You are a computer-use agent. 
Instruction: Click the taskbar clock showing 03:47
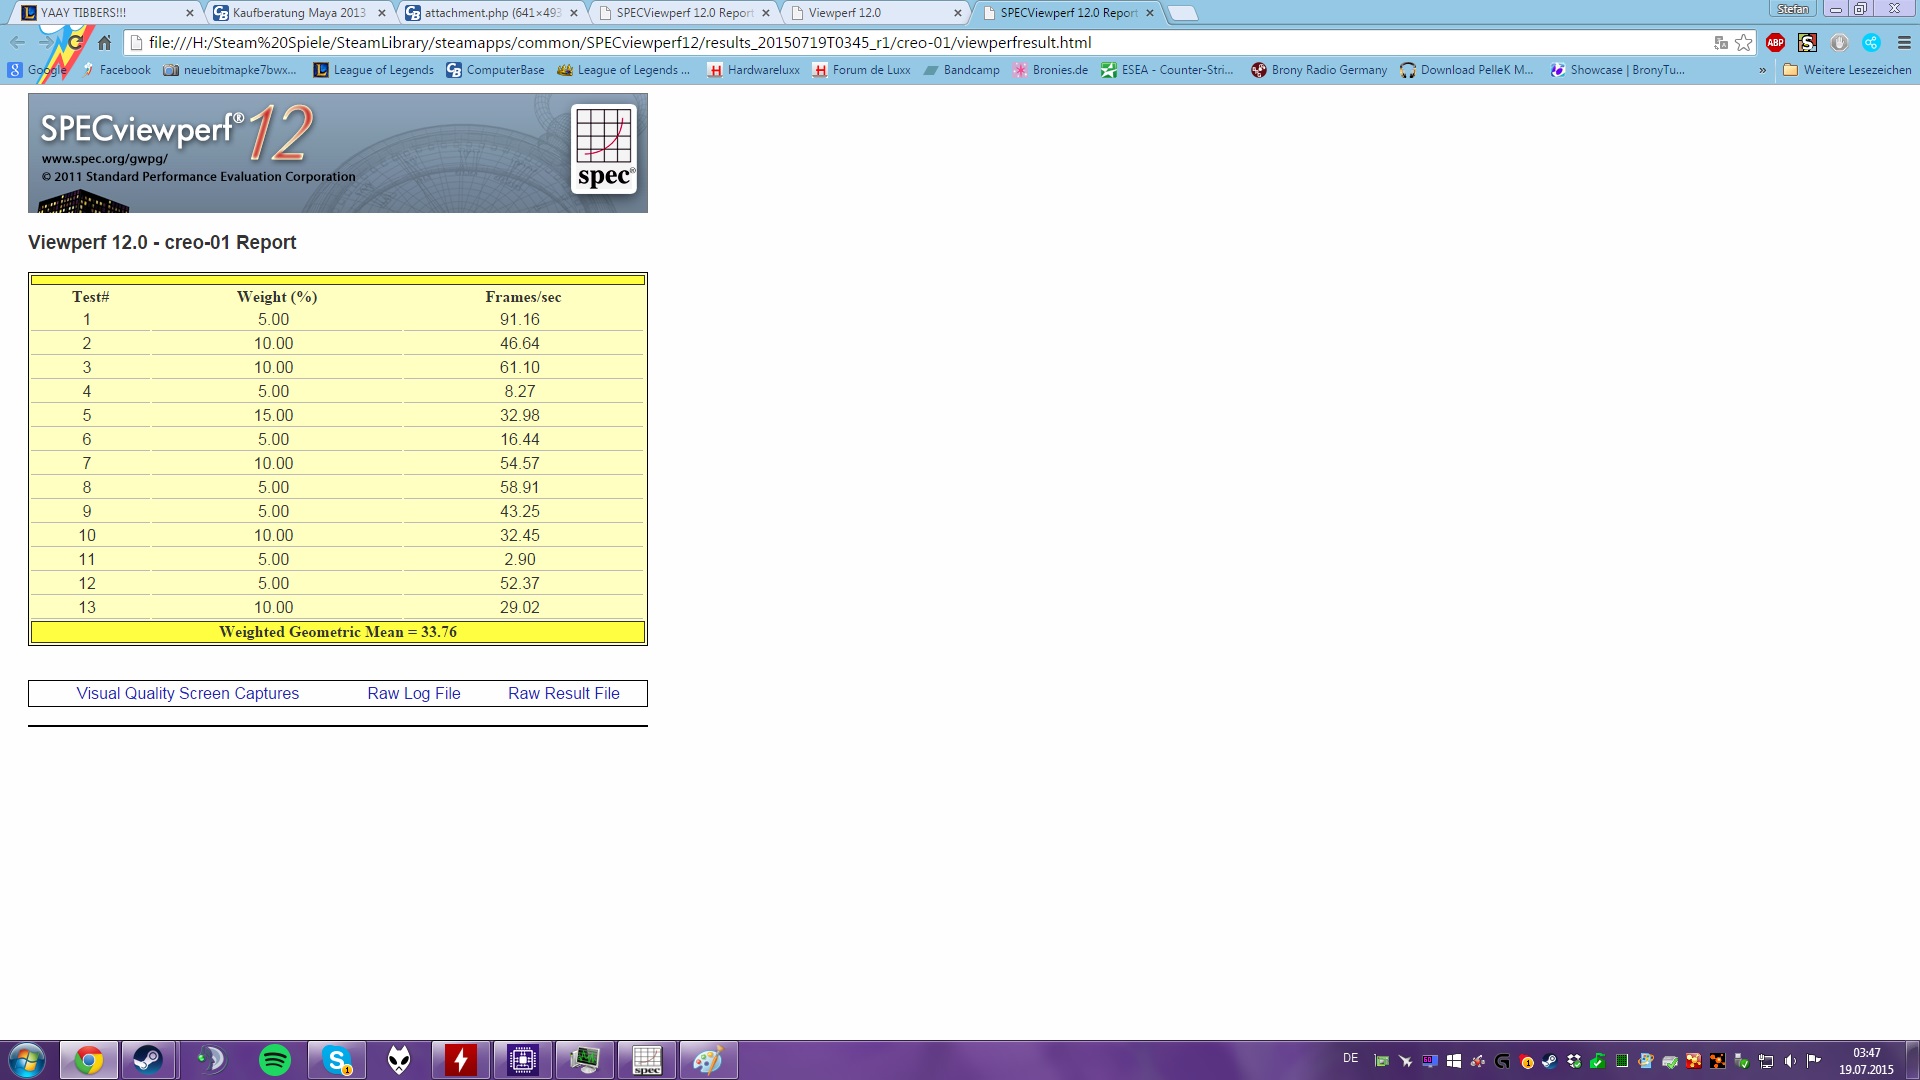[1866, 1061]
